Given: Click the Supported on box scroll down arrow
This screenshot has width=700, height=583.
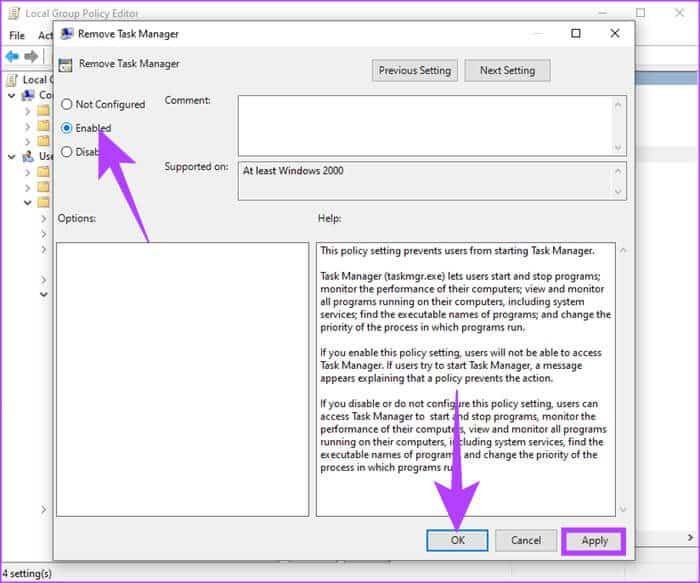Looking at the screenshot, I should tap(618, 191).
